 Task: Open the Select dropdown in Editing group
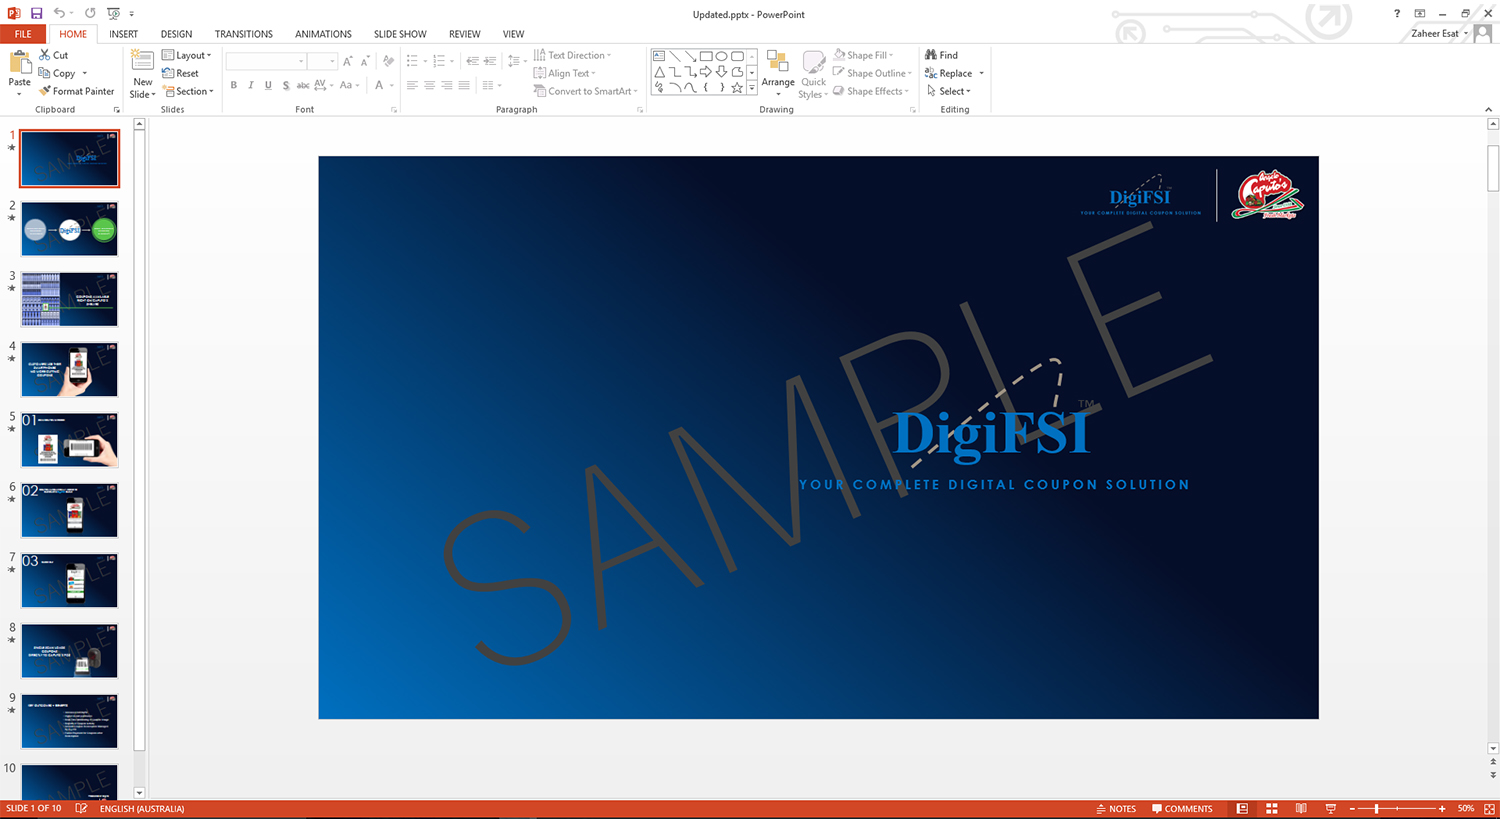(x=951, y=91)
